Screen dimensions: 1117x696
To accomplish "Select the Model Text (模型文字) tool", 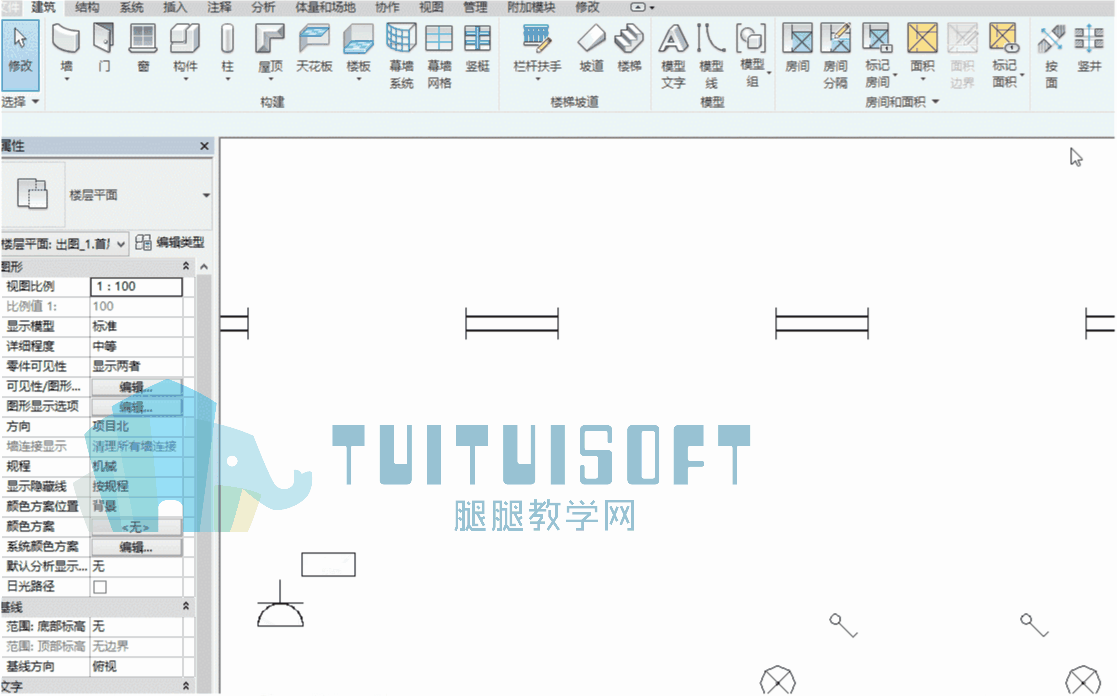I will point(673,56).
